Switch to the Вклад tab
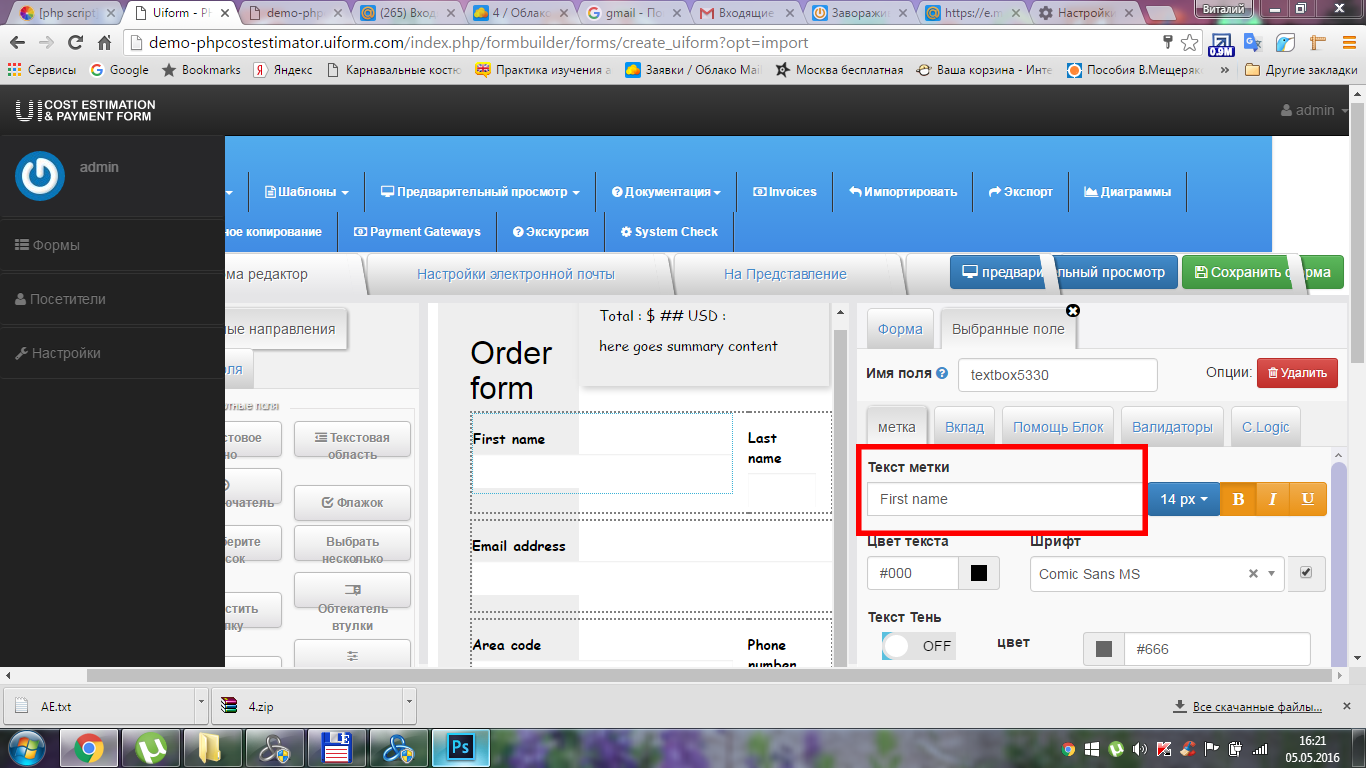 tap(964, 427)
